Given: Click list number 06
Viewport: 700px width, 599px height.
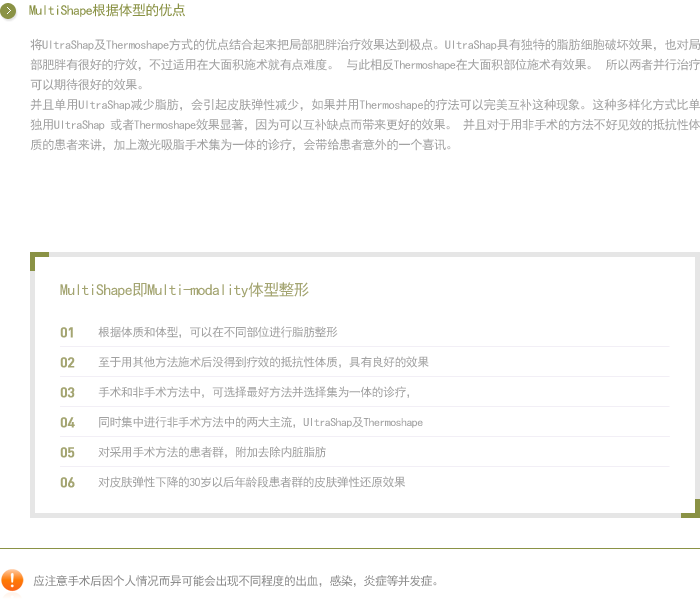Looking at the screenshot, I should pyautogui.click(x=67, y=482).
